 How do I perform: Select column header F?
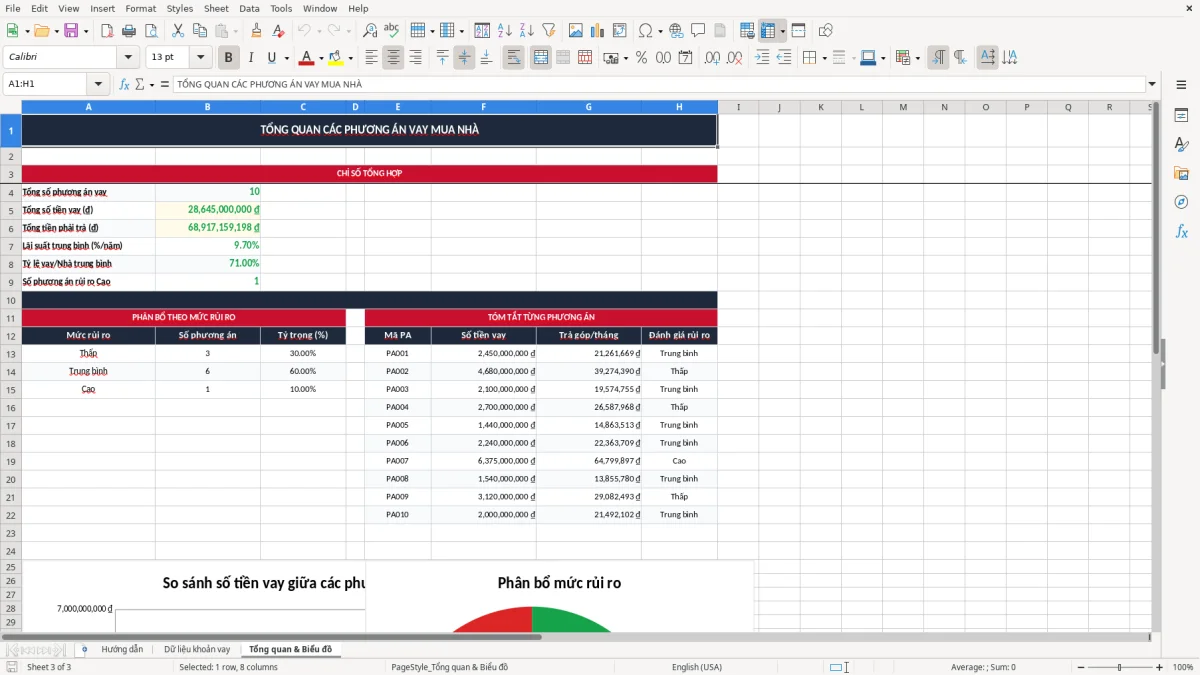click(x=484, y=107)
